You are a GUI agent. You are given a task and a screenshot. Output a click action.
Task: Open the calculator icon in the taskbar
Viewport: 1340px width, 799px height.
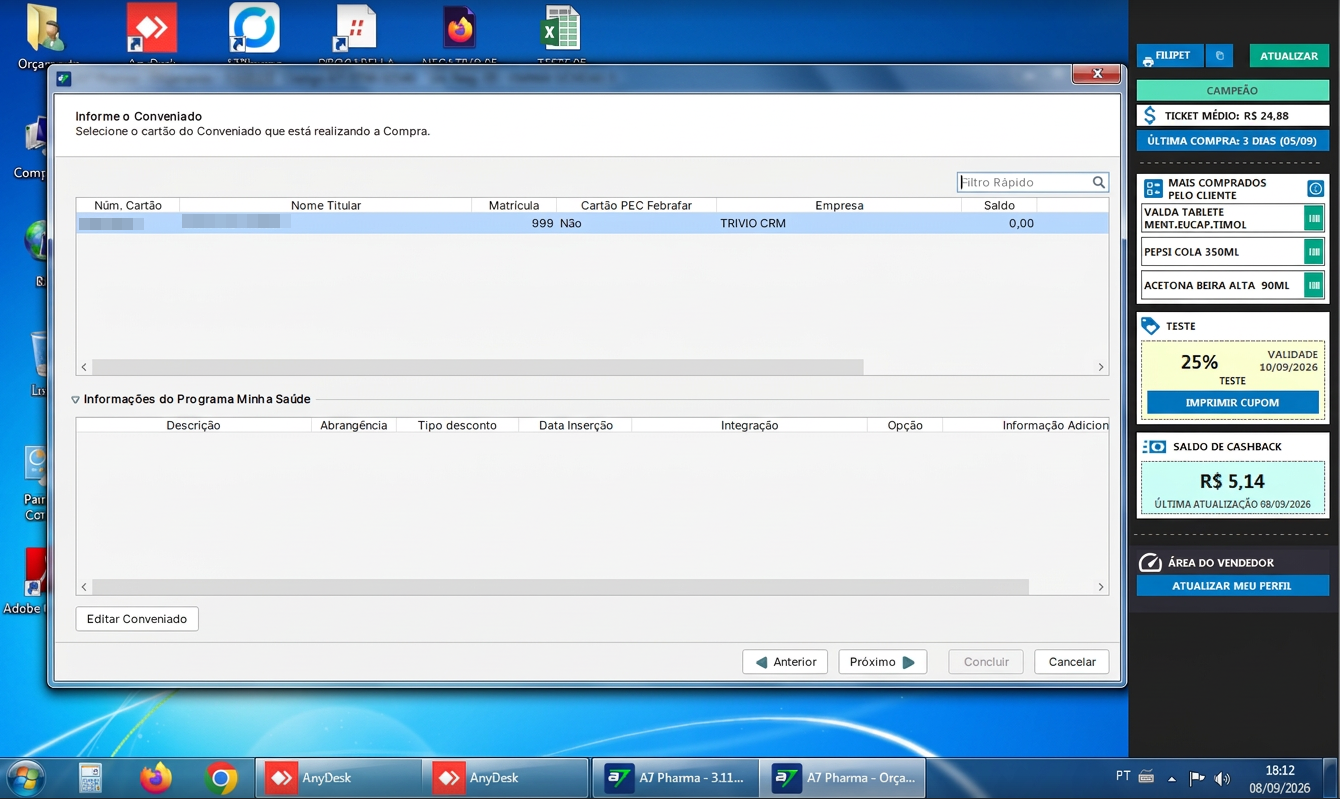(90, 777)
